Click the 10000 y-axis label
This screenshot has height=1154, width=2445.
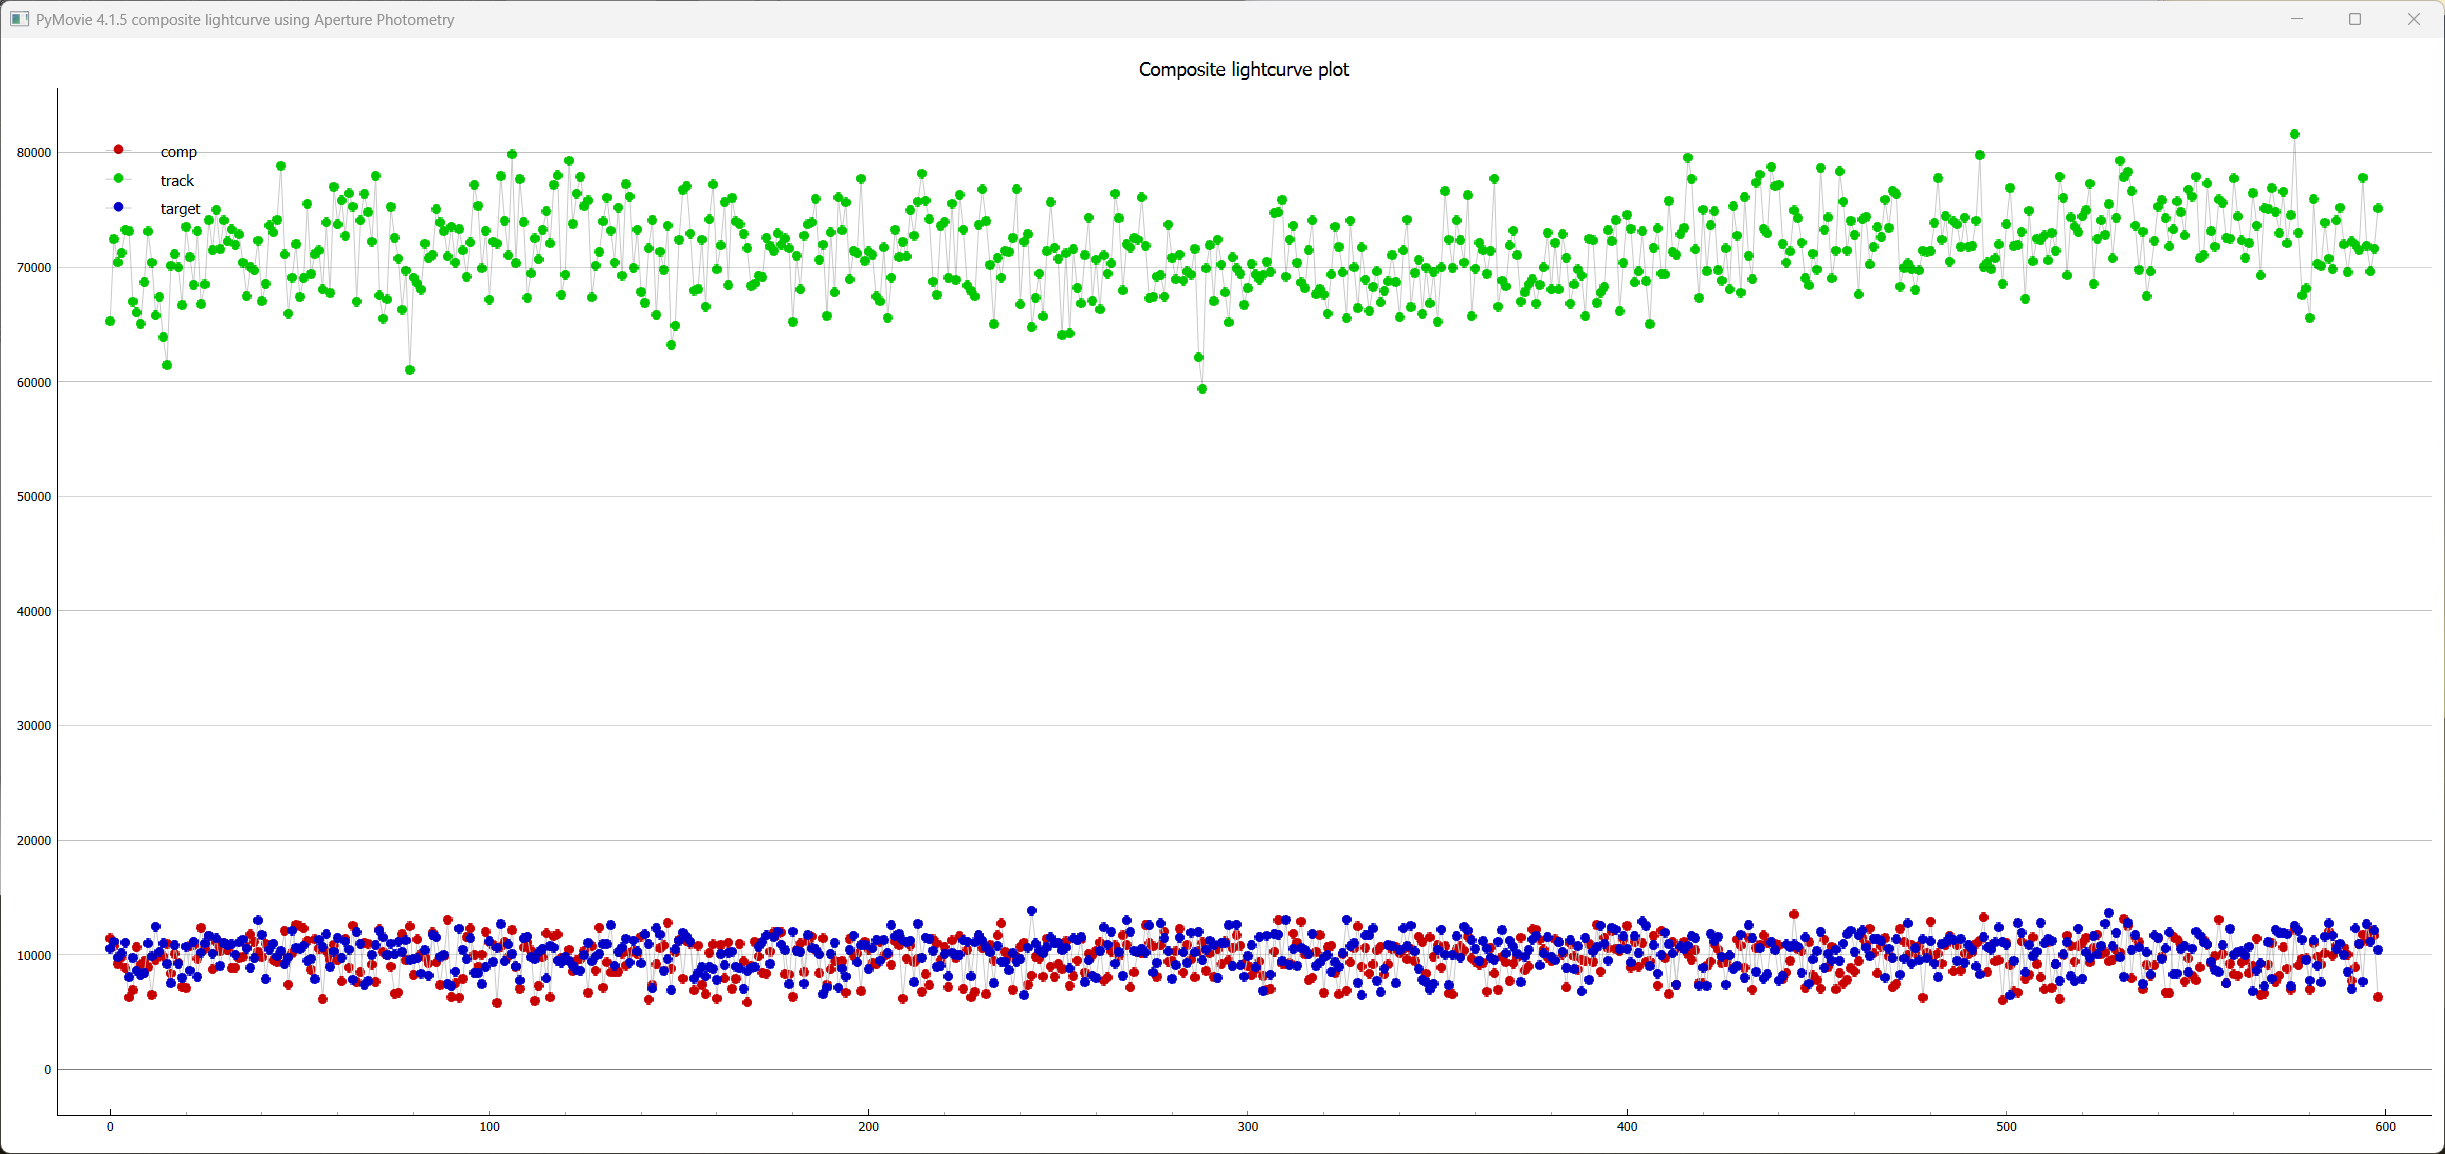click(x=34, y=955)
